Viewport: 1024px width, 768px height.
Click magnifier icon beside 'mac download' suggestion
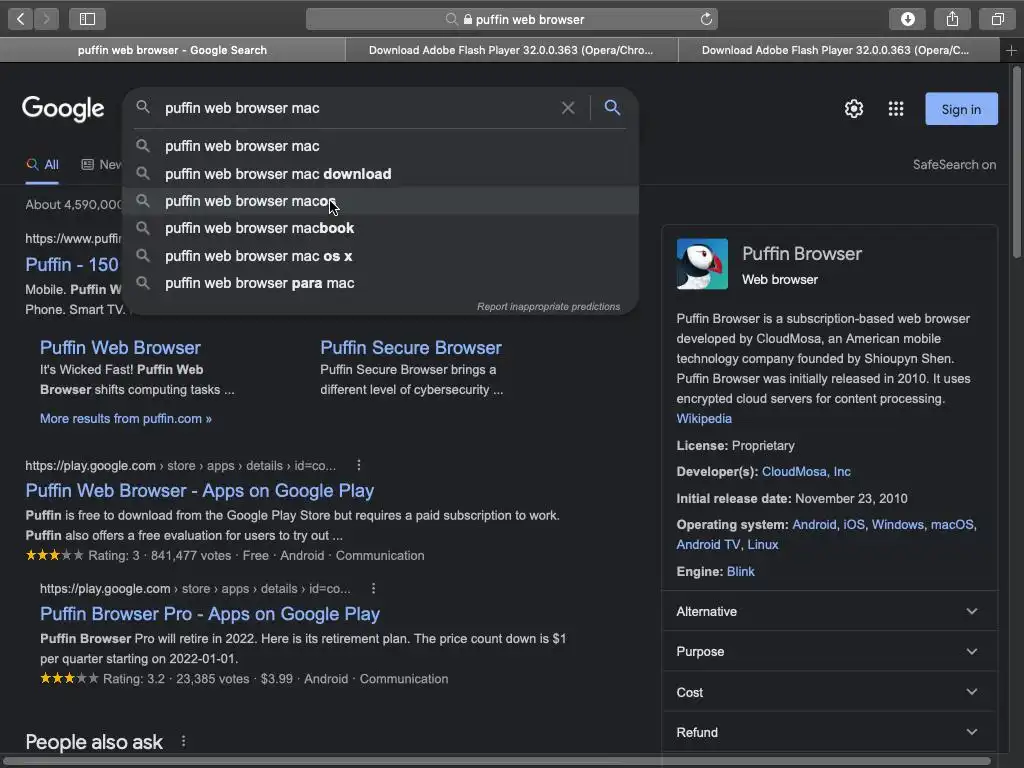pos(142,174)
